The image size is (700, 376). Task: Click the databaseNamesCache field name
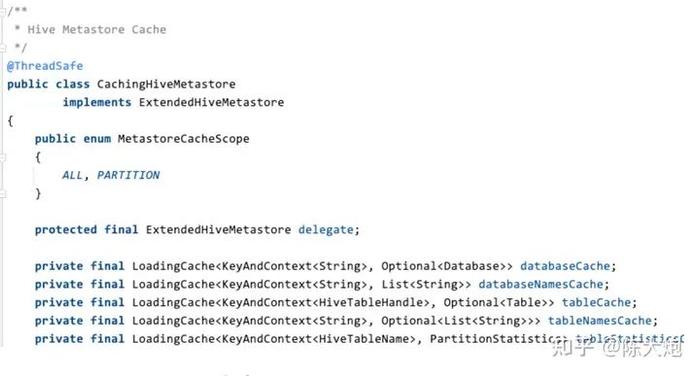[541, 284]
